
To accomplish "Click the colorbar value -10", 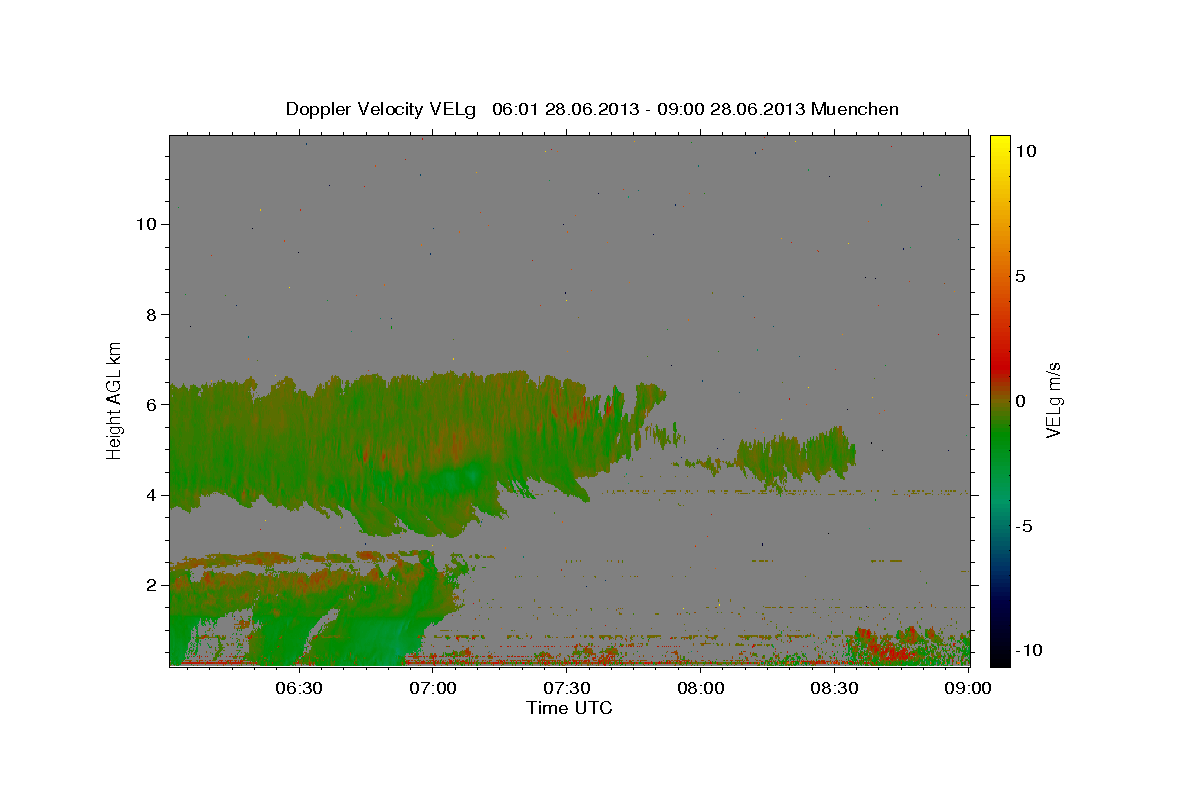I will tap(1027, 650).
